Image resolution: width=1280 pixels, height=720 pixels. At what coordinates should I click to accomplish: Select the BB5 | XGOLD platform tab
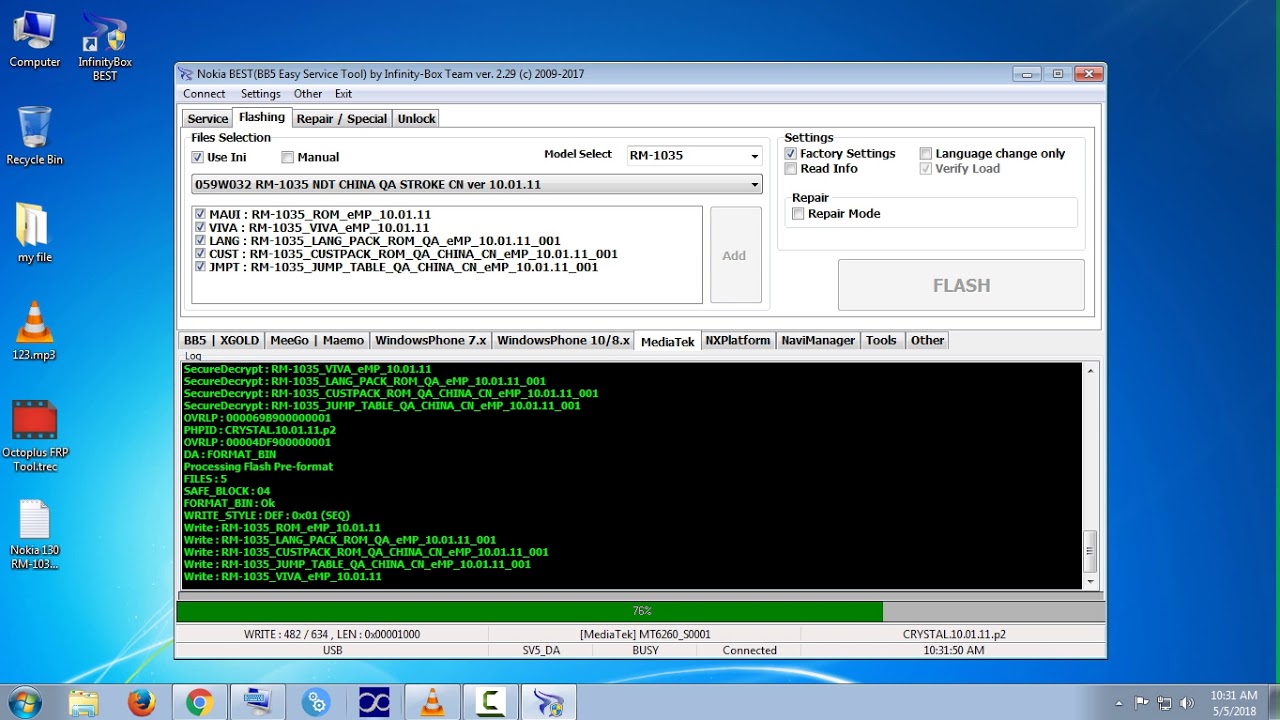point(221,340)
